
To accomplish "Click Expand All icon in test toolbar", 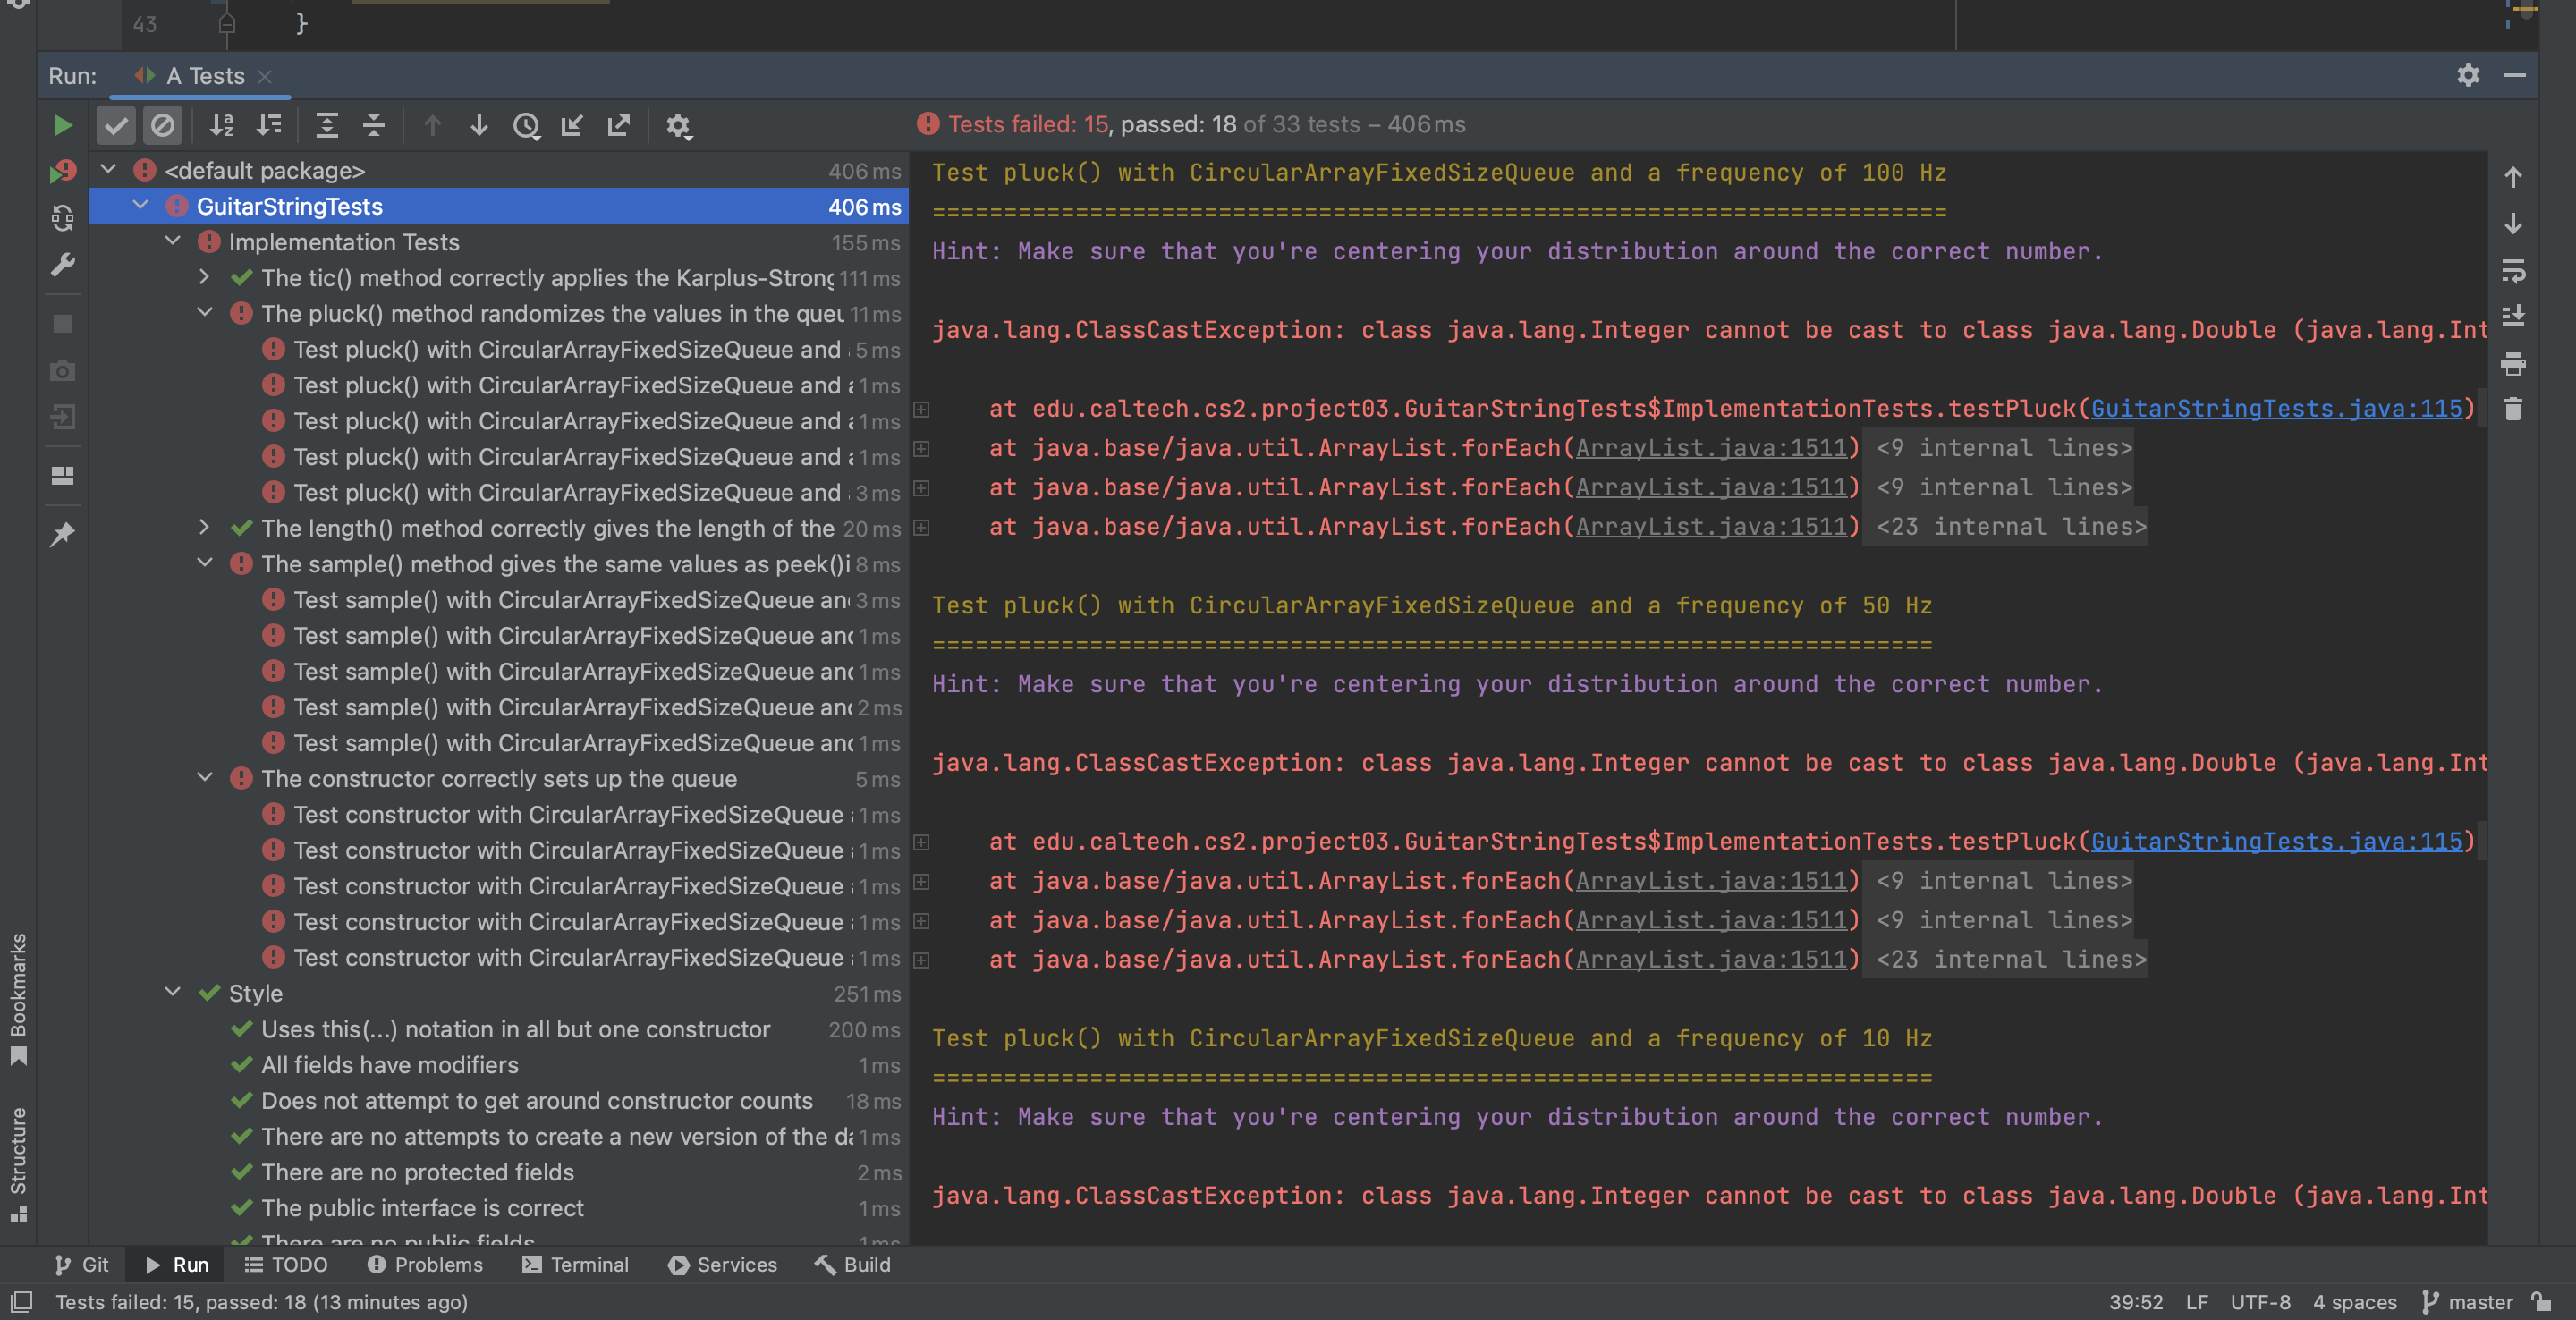I will (326, 125).
